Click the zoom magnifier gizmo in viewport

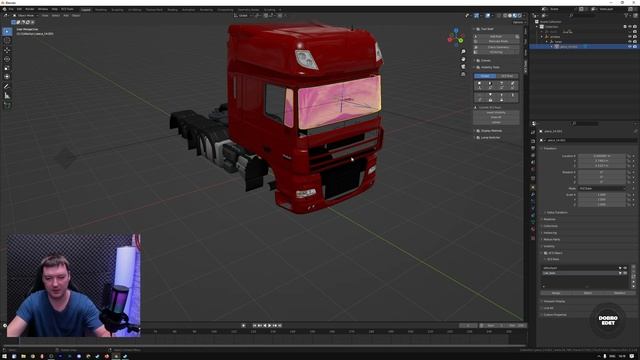point(463,52)
